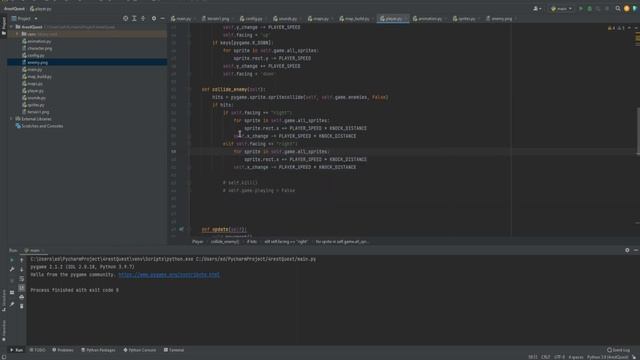
Task: Open TODO tool window
Action: coord(38,350)
